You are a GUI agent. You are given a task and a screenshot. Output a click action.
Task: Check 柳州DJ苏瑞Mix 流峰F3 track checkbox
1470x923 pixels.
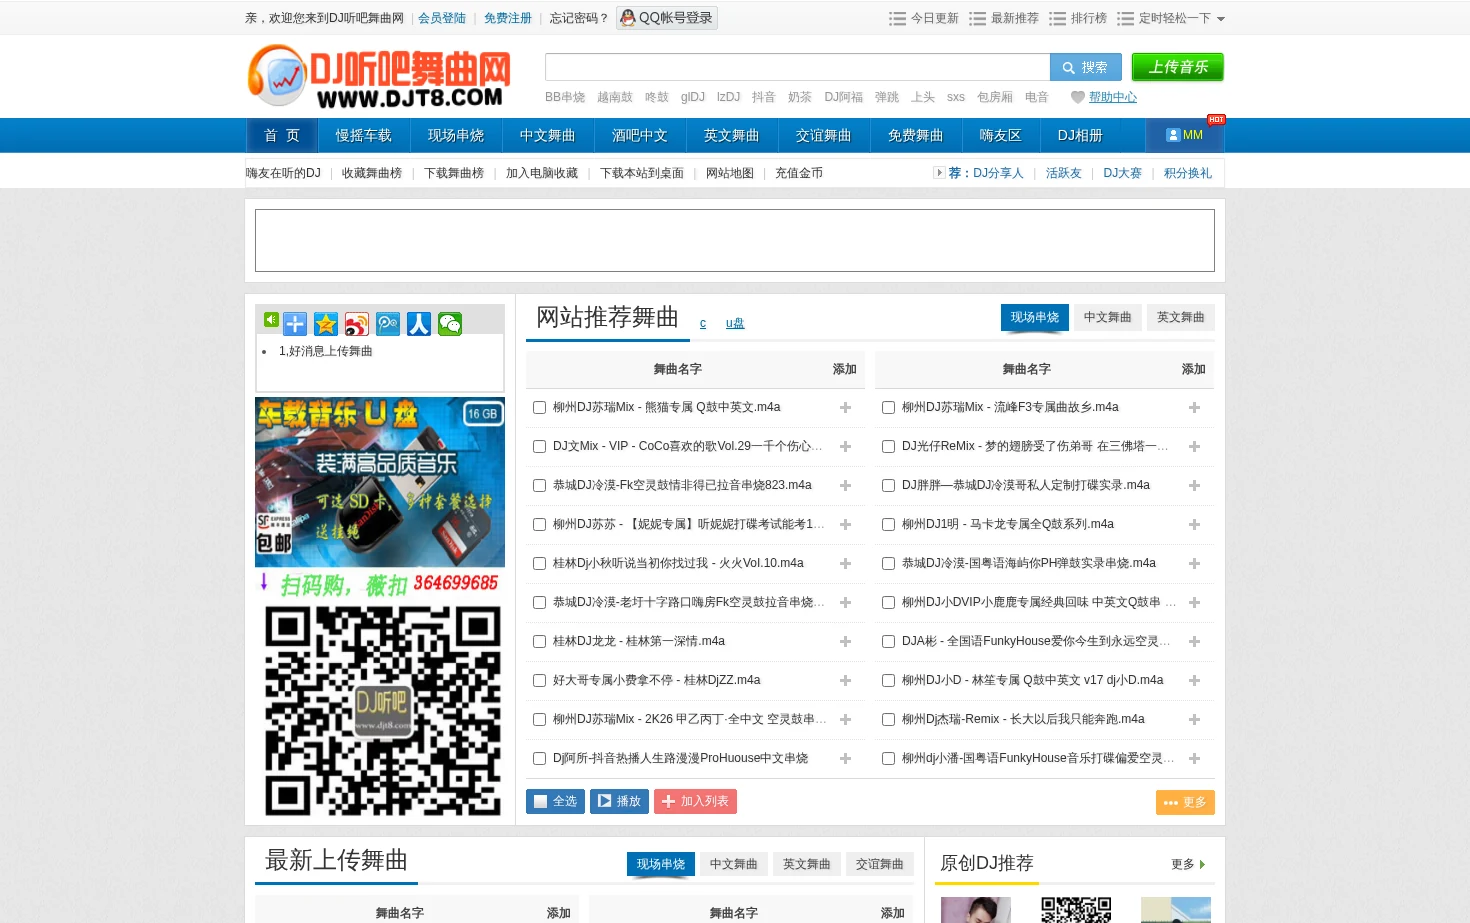tap(888, 408)
